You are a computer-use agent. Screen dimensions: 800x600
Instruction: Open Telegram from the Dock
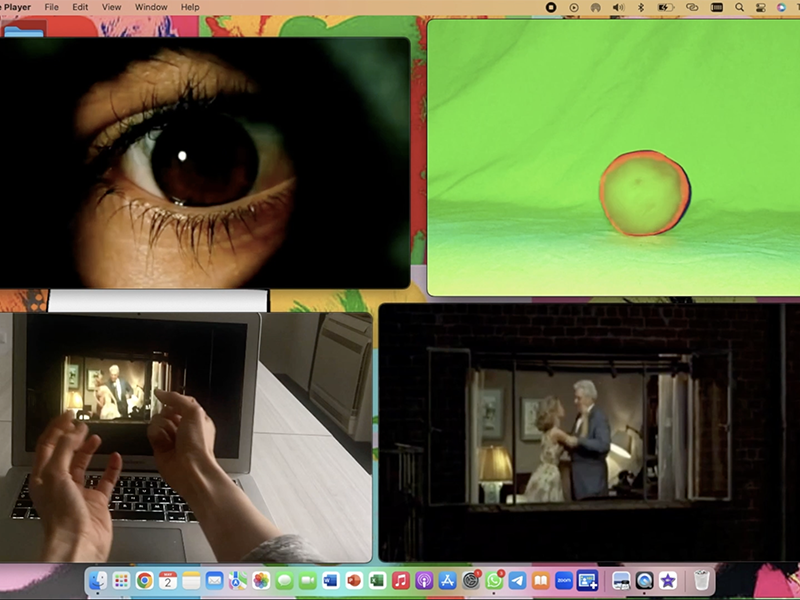(517, 580)
